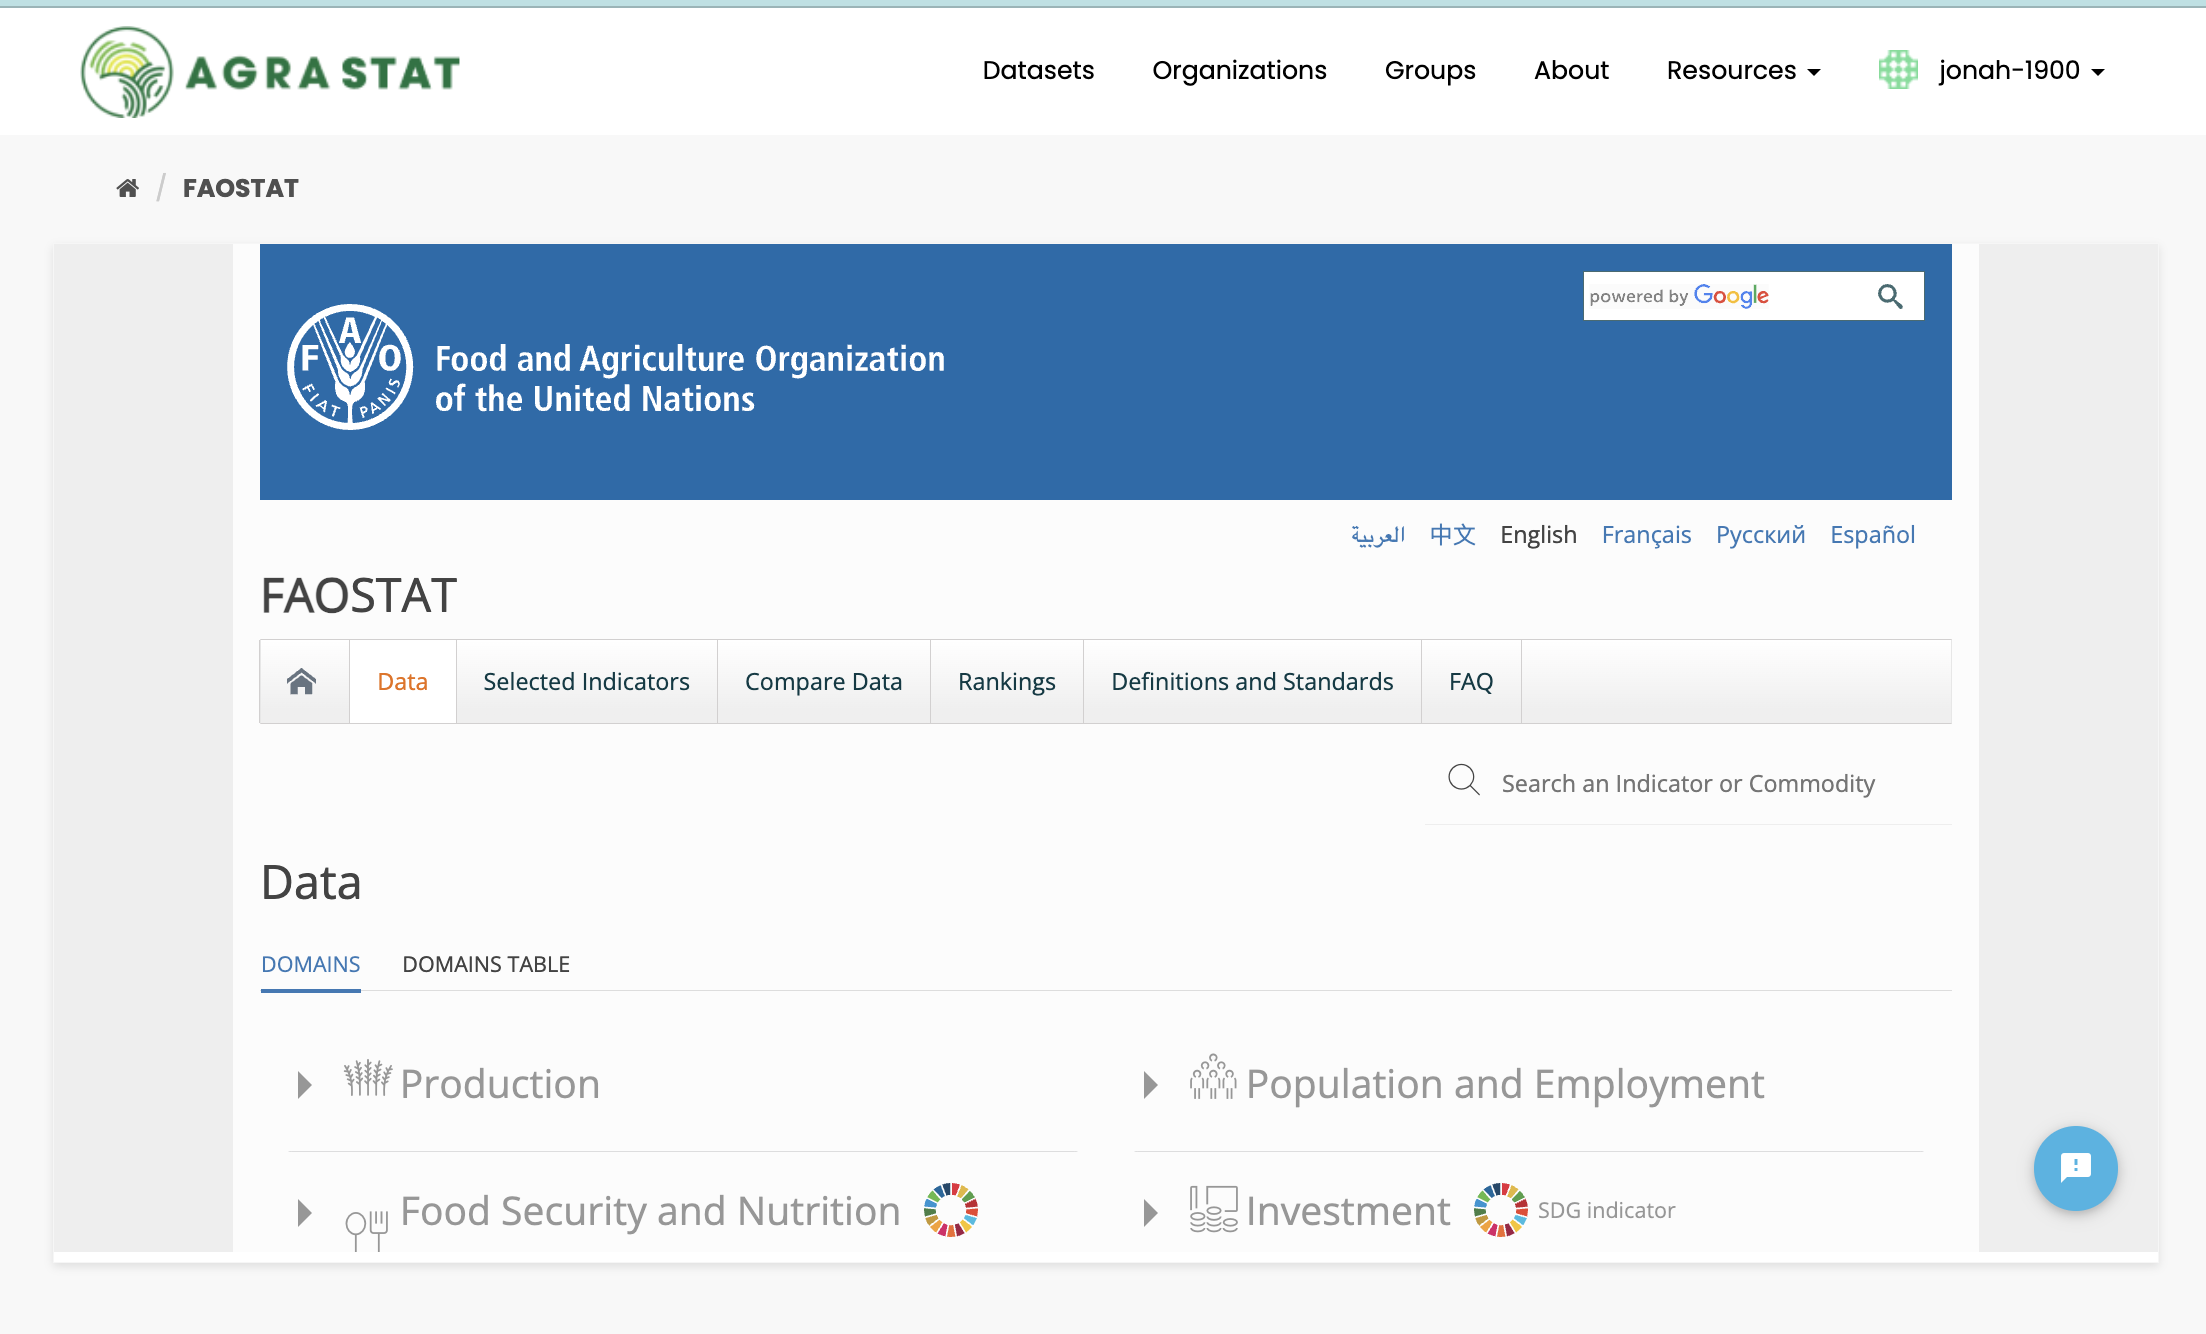This screenshot has height=1334, width=2206.
Task: Click SDG wheel beside Investment
Action: [x=1501, y=1210]
